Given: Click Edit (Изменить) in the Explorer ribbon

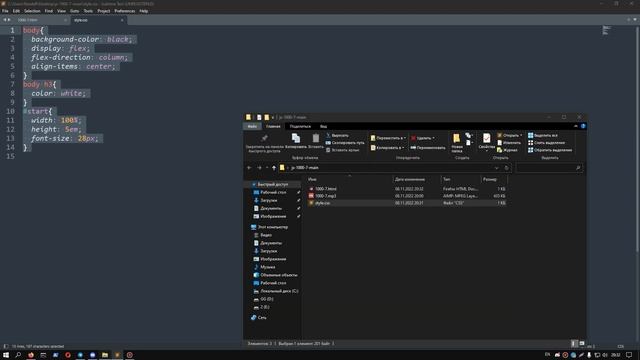Looking at the screenshot, I should click(x=509, y=143).
